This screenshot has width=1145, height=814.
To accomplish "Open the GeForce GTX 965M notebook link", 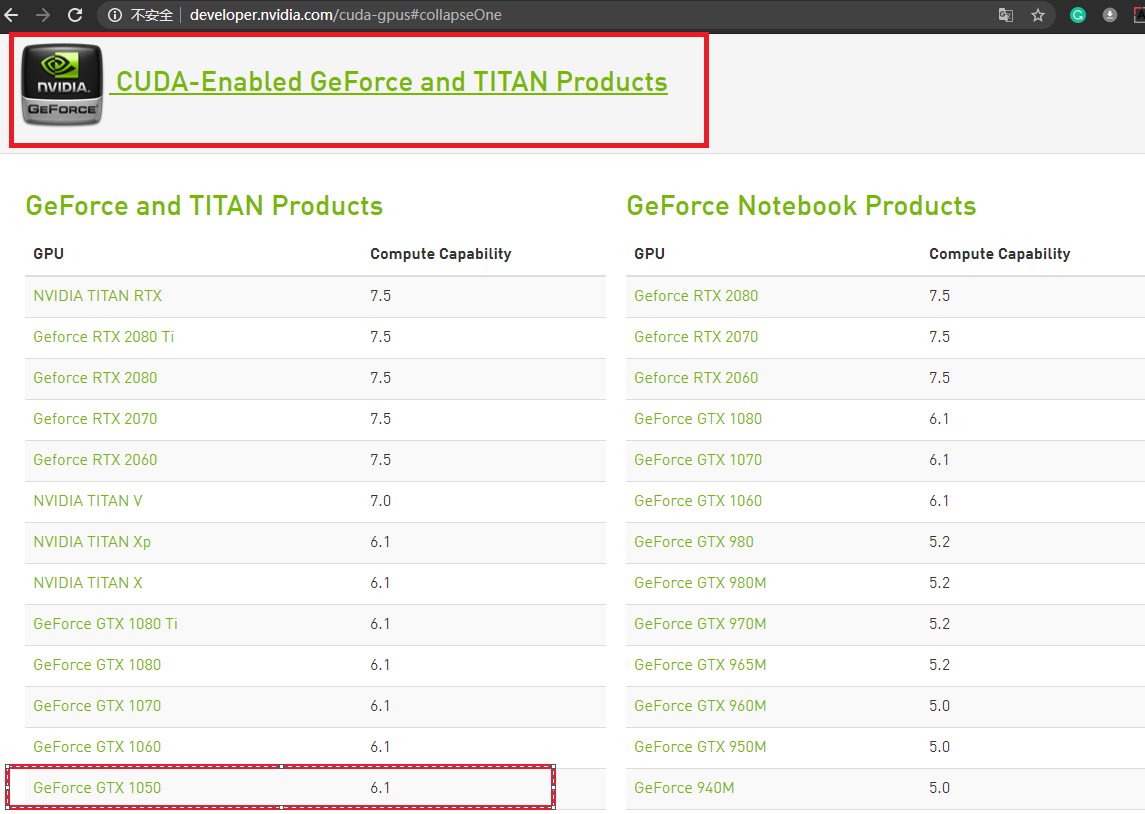I will [x=700, y=665].
